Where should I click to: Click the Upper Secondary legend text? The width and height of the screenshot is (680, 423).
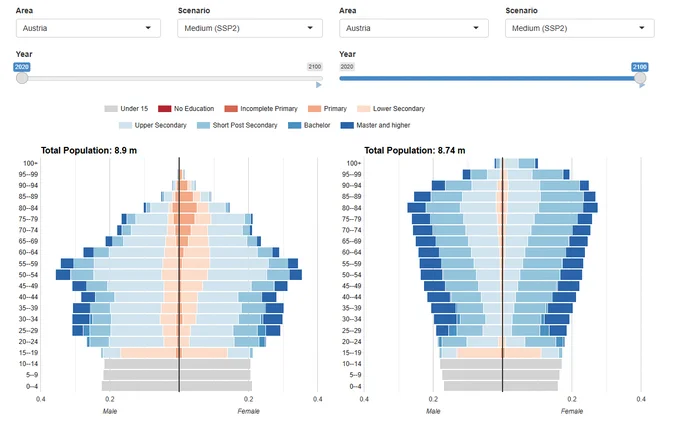coord(160,125)
